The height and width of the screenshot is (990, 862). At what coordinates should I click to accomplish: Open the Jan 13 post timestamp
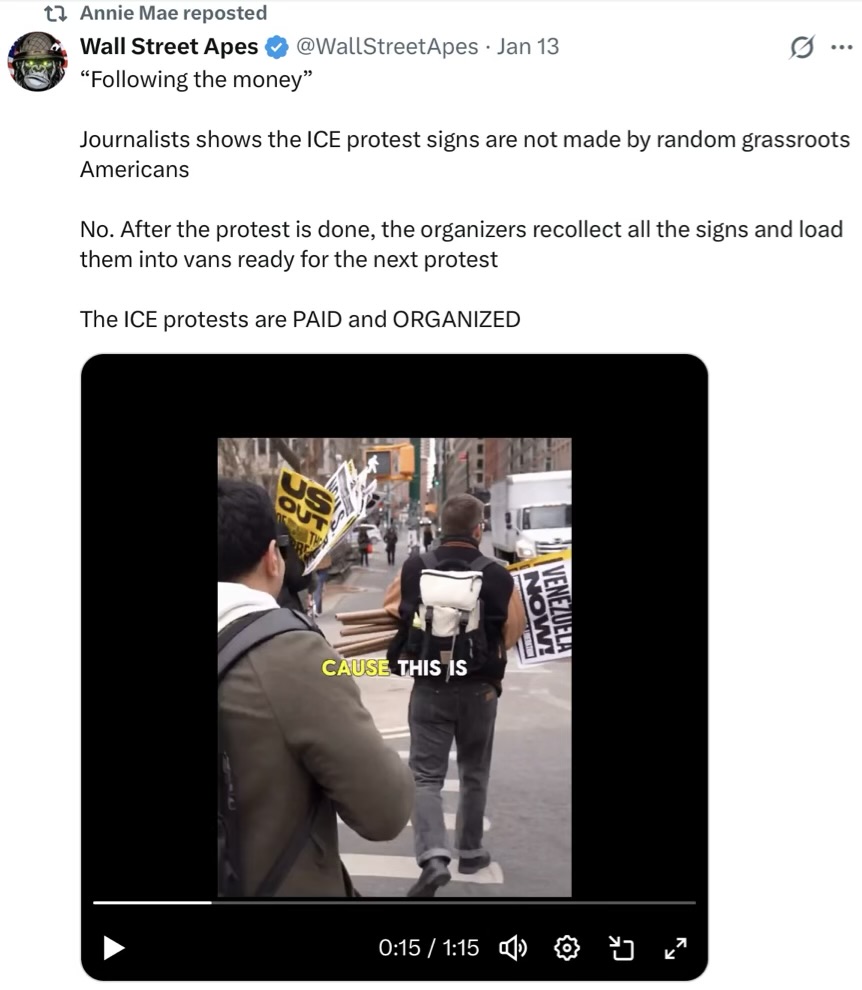pyautogui.click(x=527, y=47)
